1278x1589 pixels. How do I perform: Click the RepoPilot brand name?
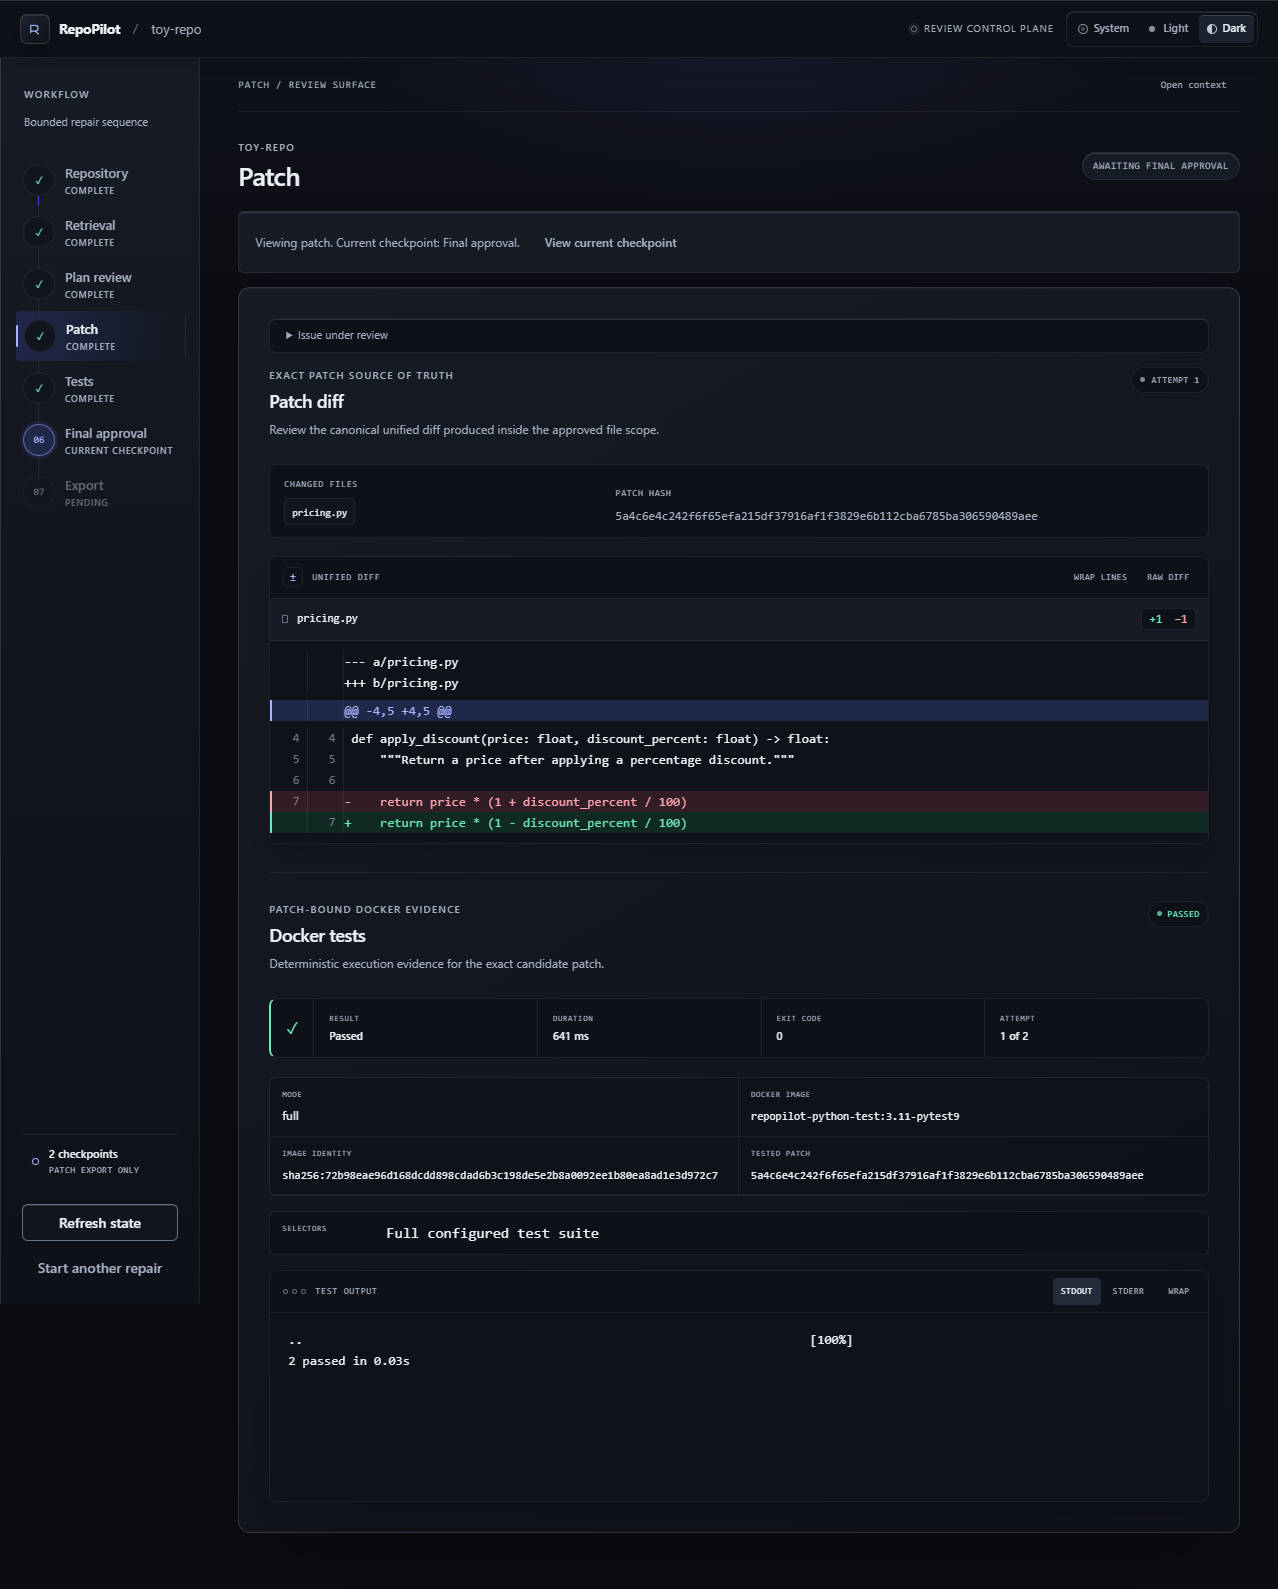point(89,29)
